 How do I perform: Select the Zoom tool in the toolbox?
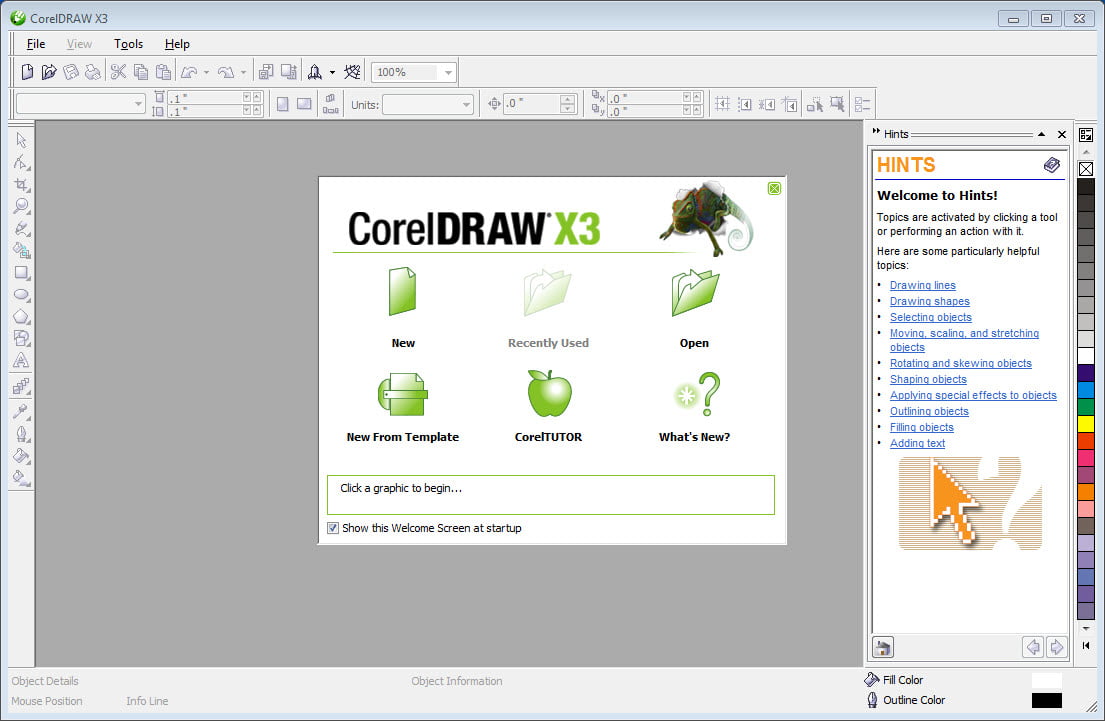pyautogui.click(x=21, y=207)
